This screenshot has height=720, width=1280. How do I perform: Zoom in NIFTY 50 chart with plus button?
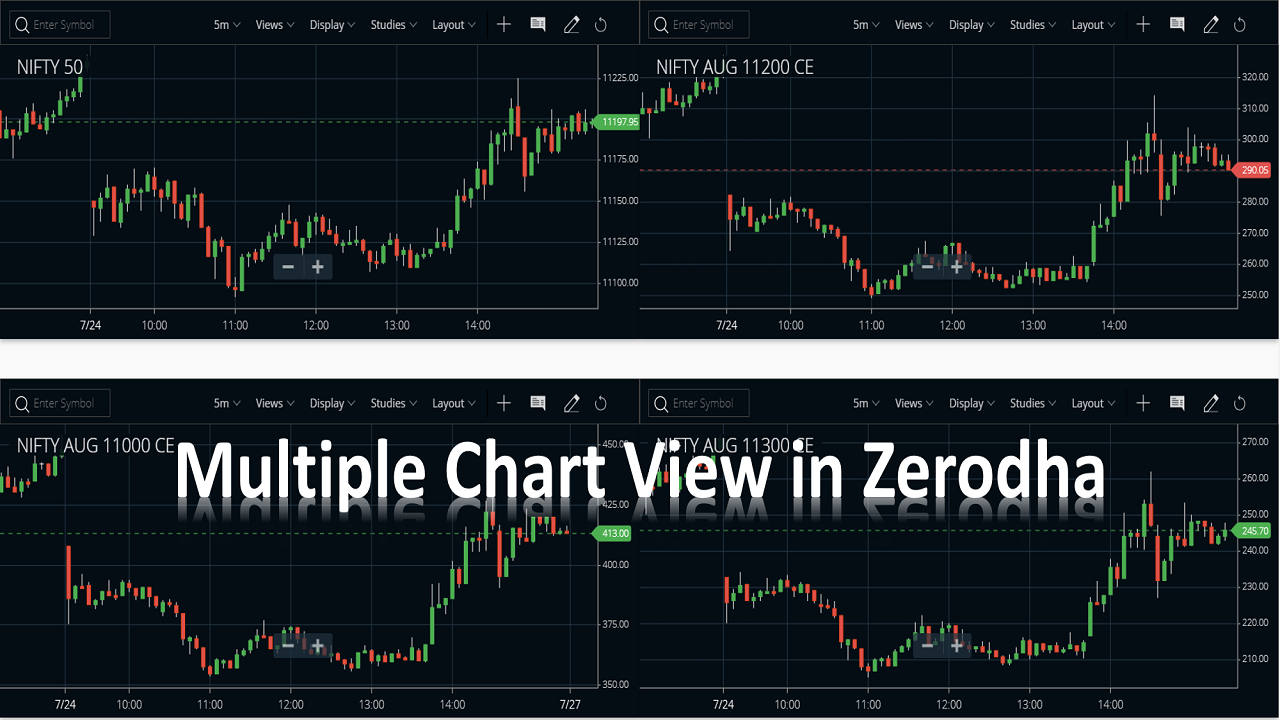317,267
